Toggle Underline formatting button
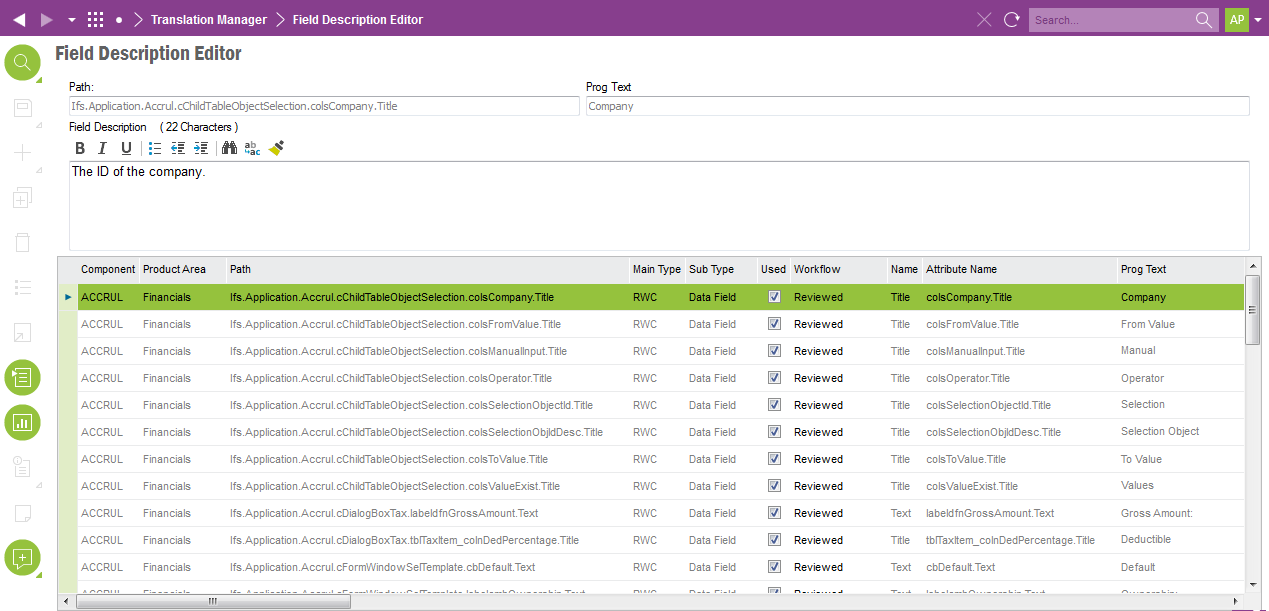1269x611 pixels. point(126,148)
